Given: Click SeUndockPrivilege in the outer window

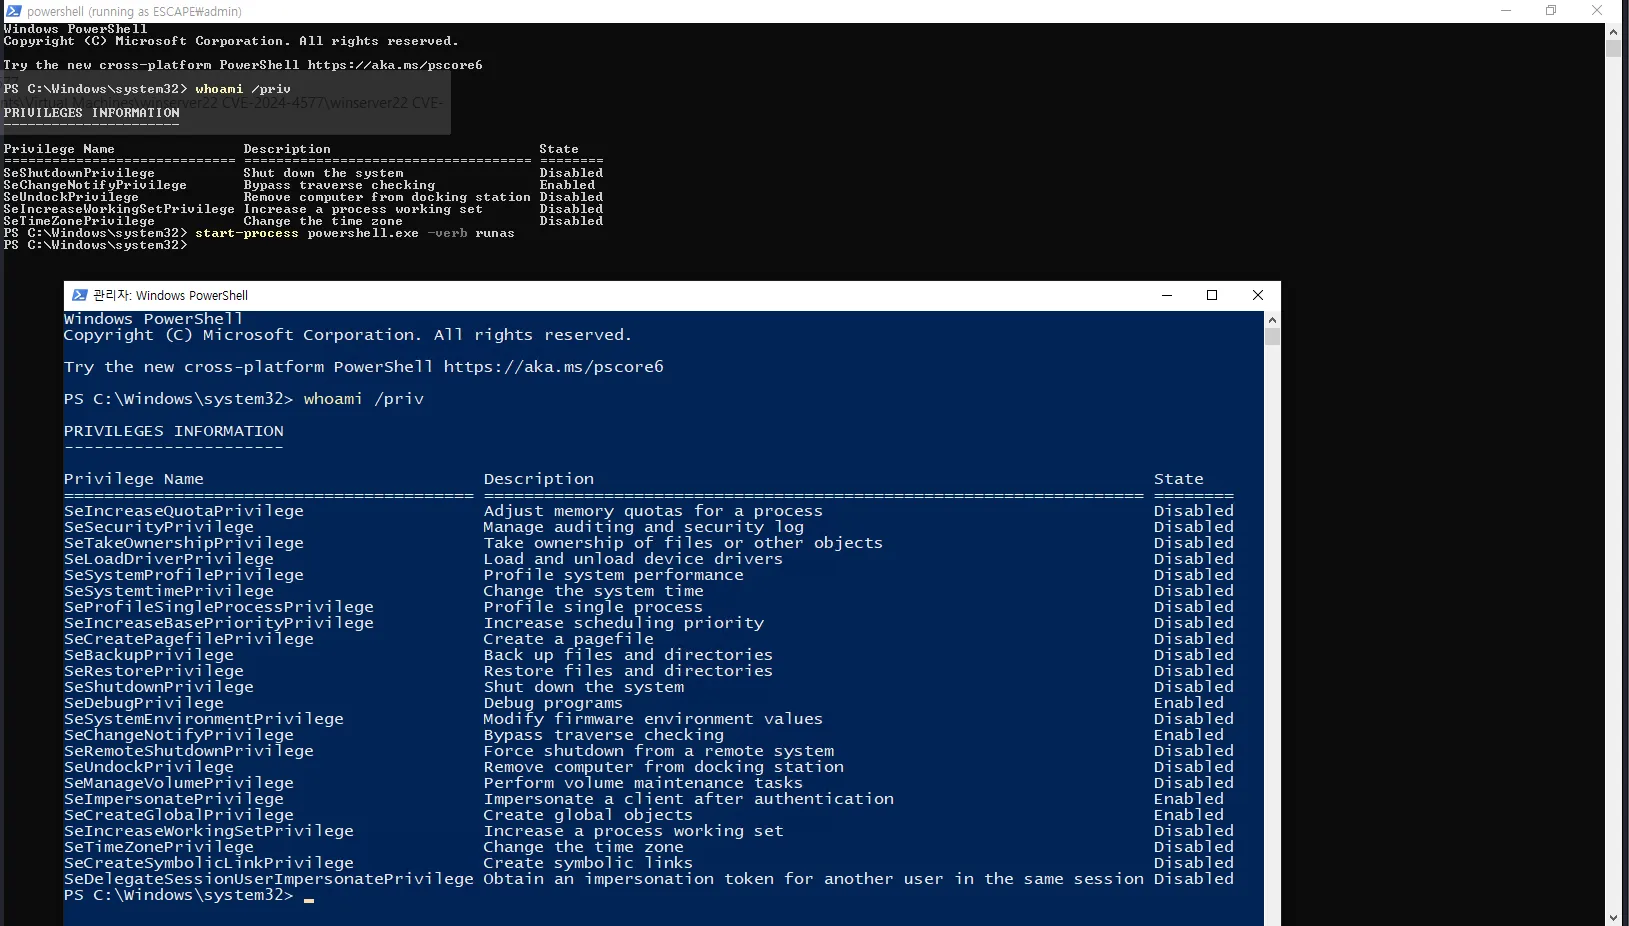Looking at the screenshot, I should tap(71, 197).
